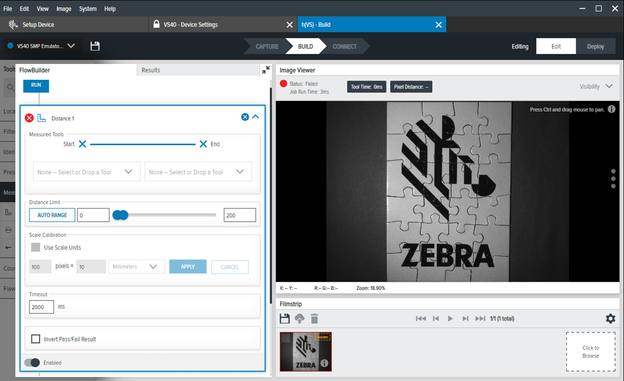Viewport: 624px width, 381px height.
Task: Open the End tool selection dropdown
Action: [198, 172]
